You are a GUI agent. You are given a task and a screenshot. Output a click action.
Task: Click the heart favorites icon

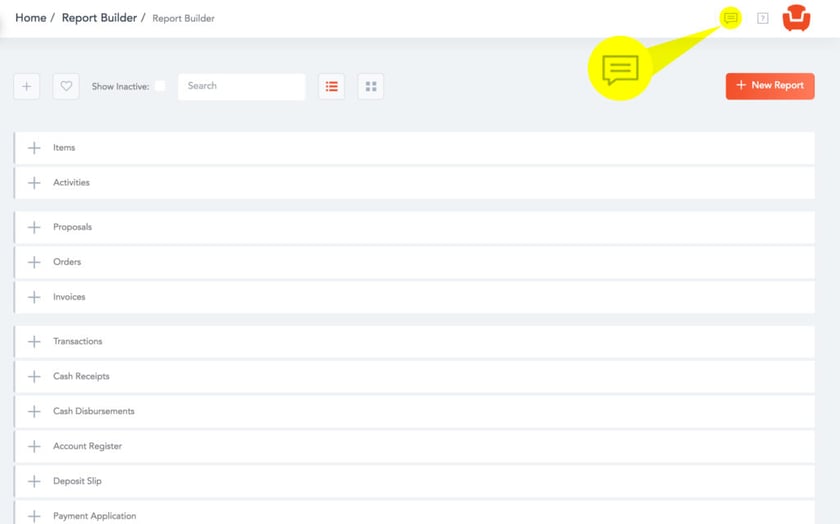coord(66,86)
